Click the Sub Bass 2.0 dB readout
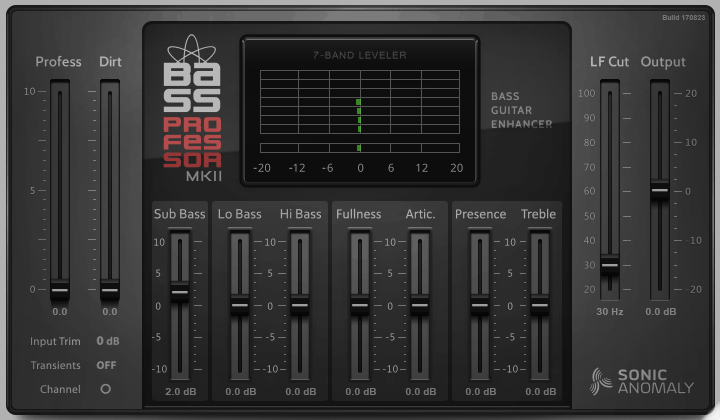This screenshot has width=720, height=420. [180, 391]
